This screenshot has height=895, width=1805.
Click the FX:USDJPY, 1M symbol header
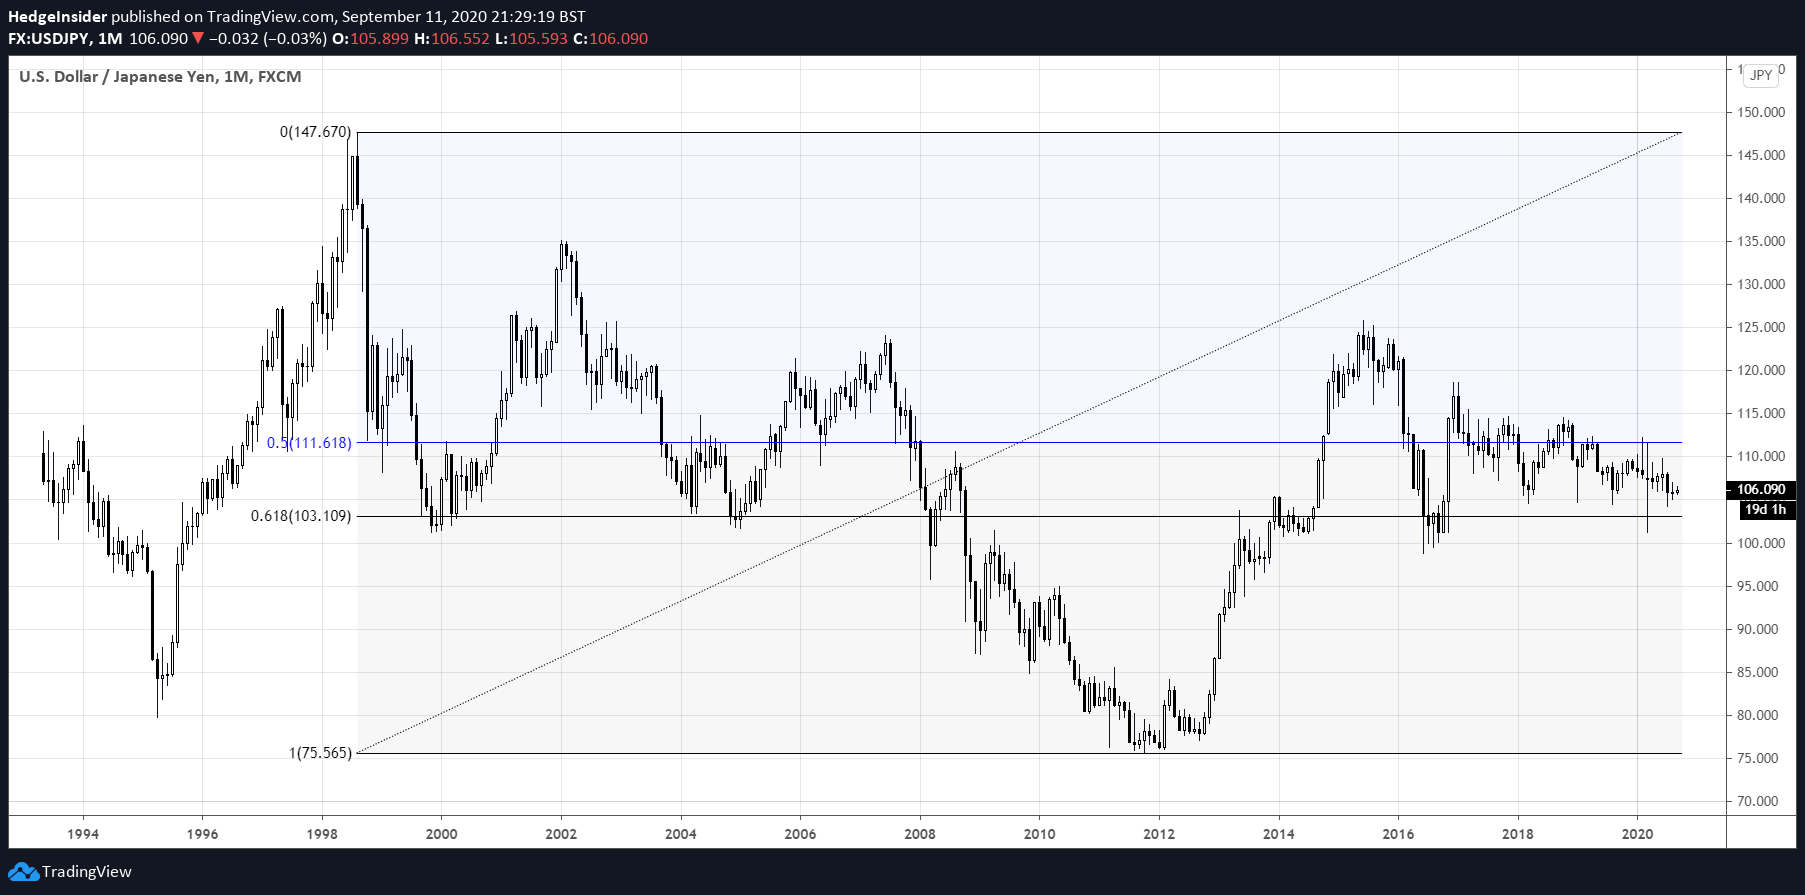pos(65,39)
